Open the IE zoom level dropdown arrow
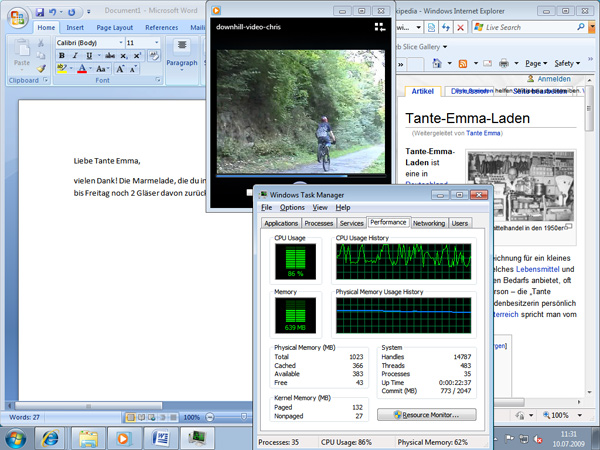The width and height of the screenshot is (600, 450). pos(580,416)
